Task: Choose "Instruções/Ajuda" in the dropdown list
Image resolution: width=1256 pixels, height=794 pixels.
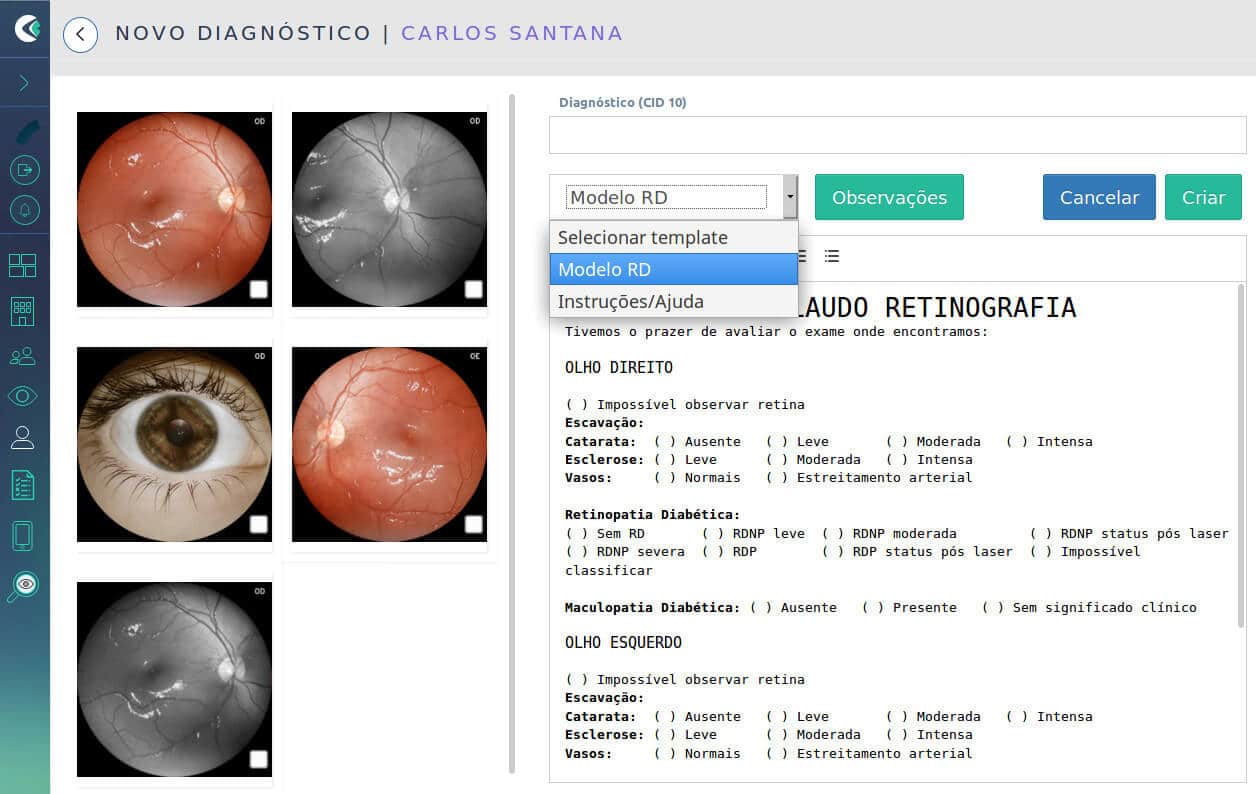Action: coord(674,301)
